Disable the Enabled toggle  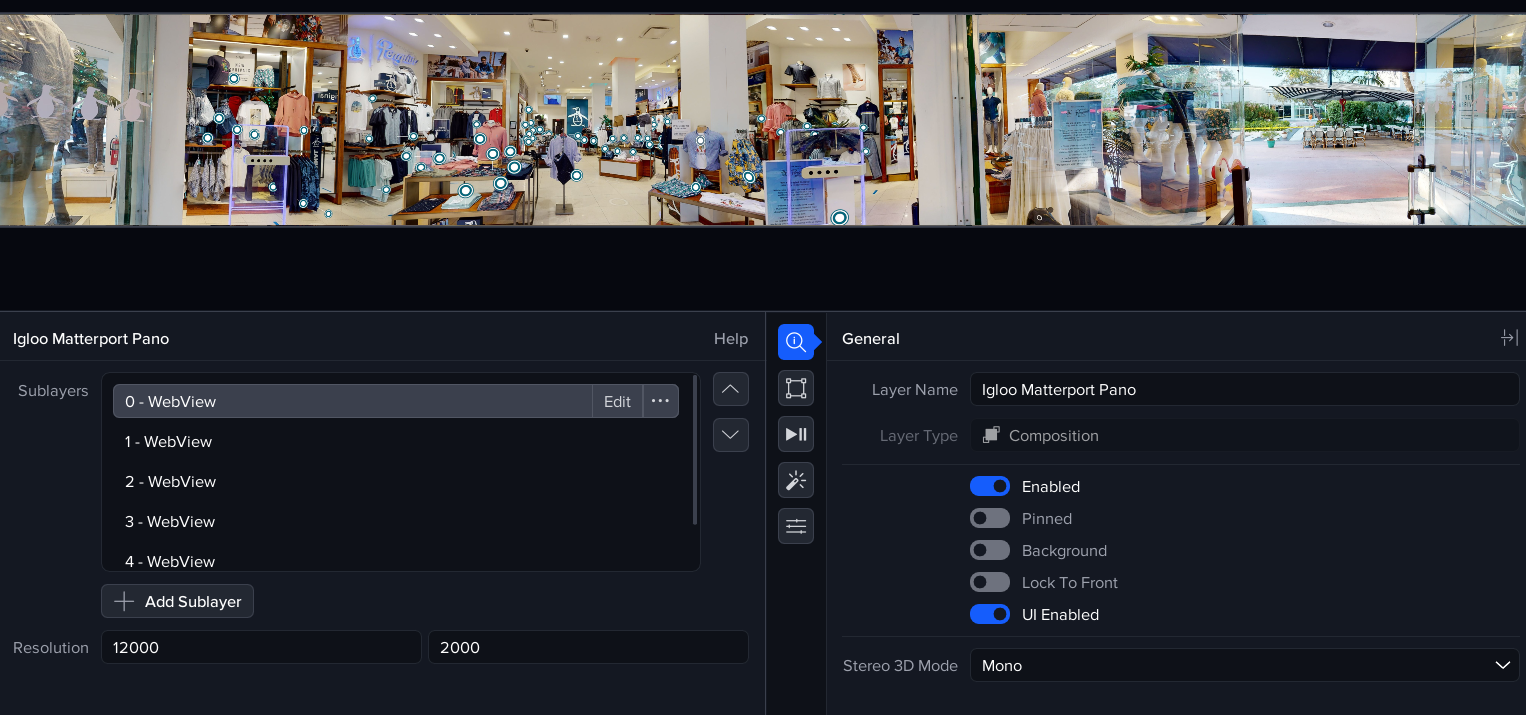click(989, 487)
